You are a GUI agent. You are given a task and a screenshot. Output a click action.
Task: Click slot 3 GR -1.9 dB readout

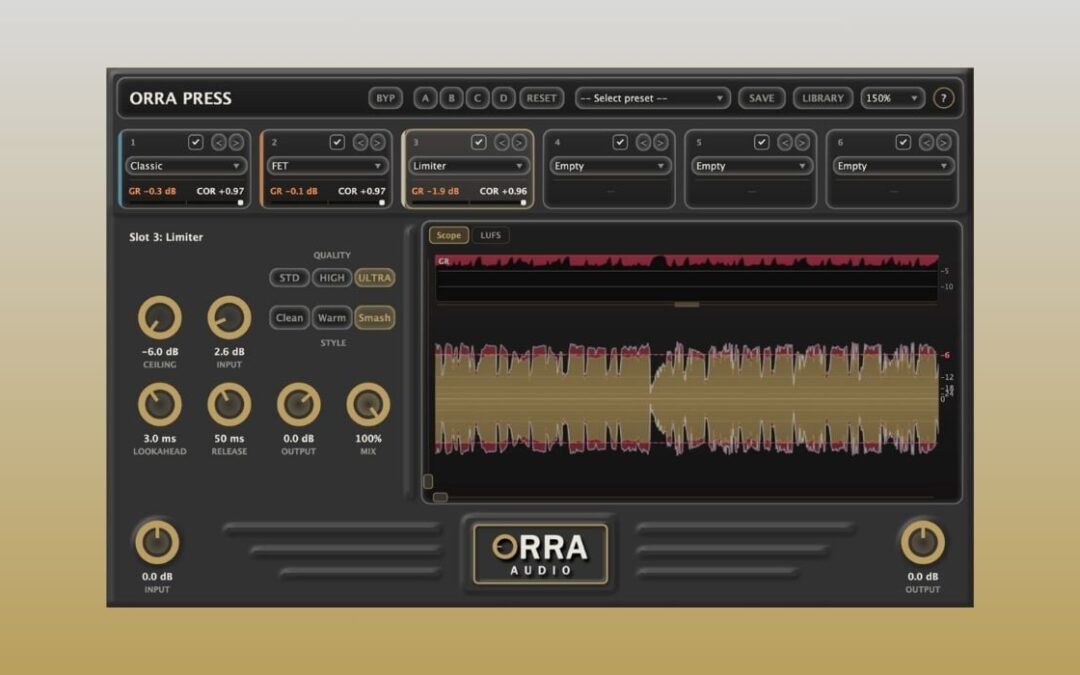pyautogui.click(x=435, y=191)
